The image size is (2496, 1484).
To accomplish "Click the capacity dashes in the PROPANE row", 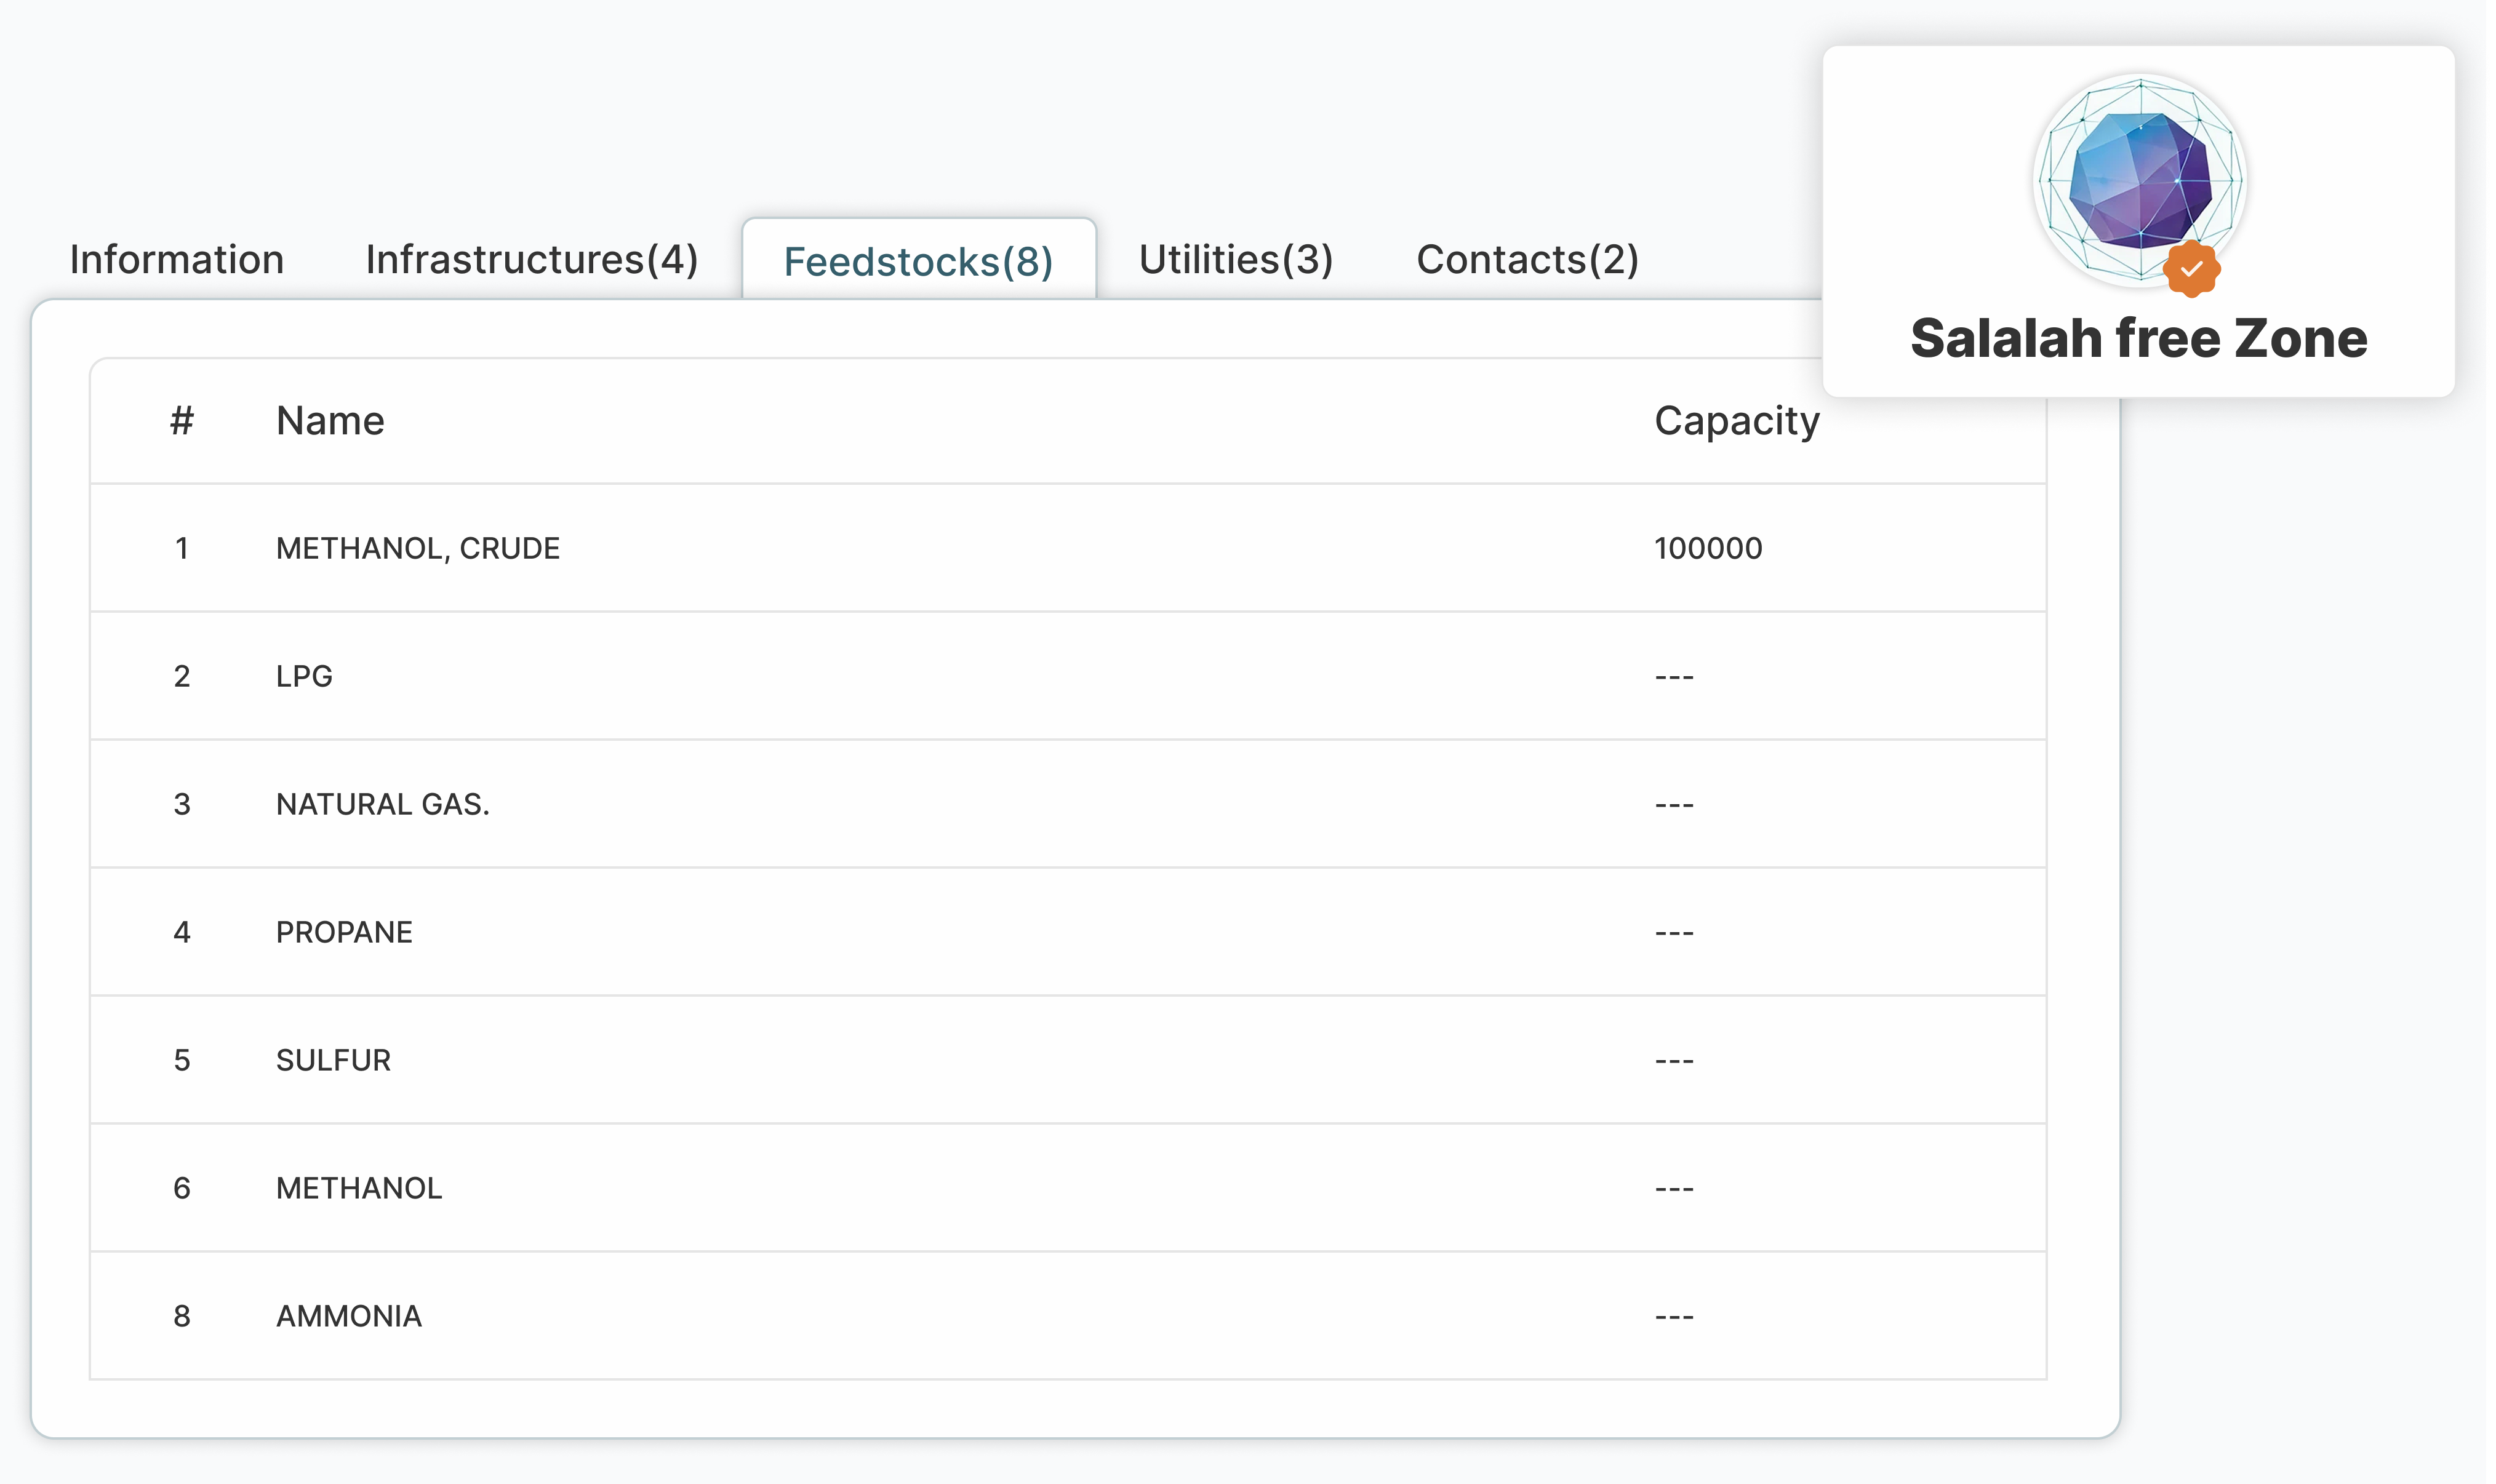I will (x=1674, y=933).
